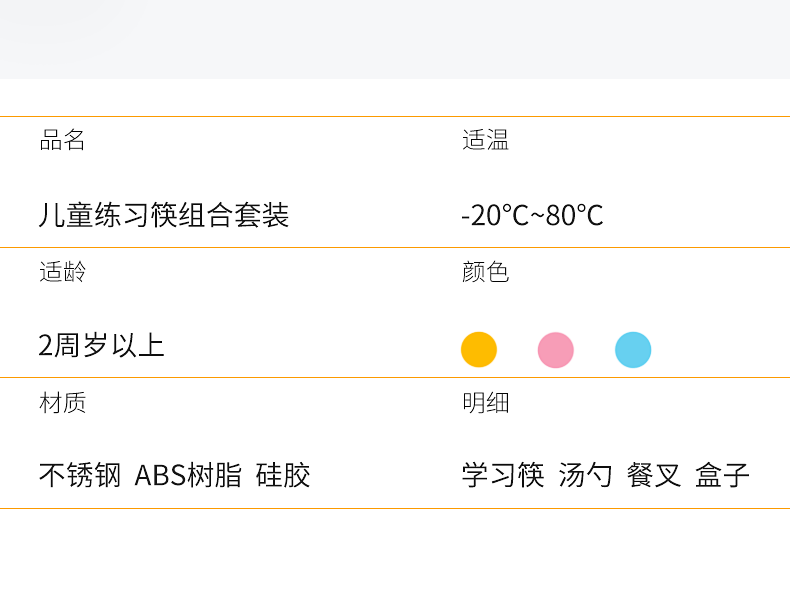This screenshot has width=790, height=591.
Task: Click the 学习筷 item
Action: coord(503,475)
